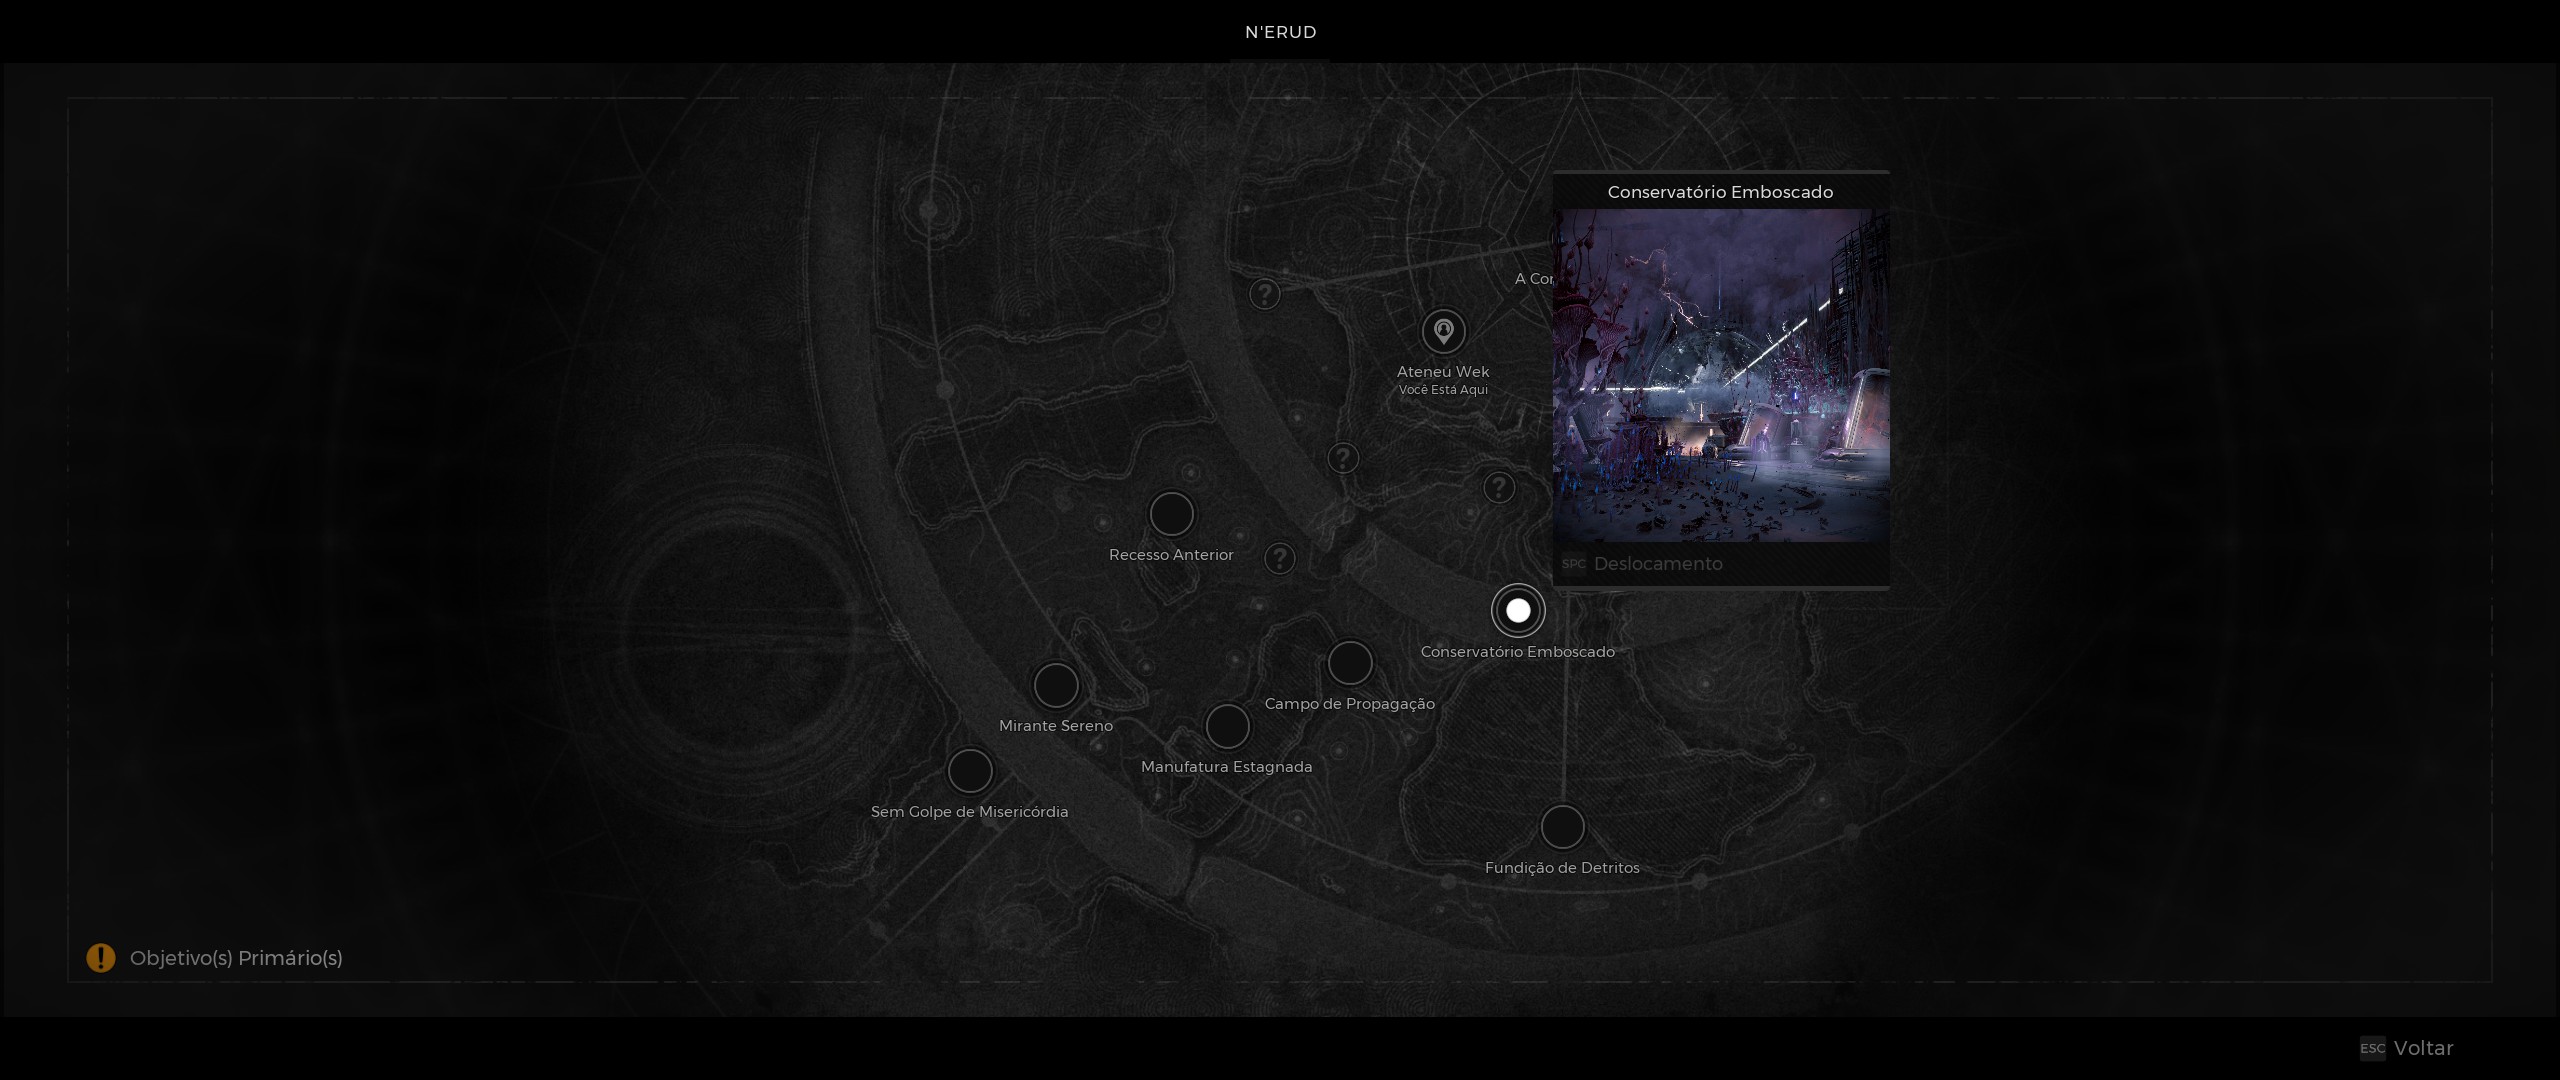Click the Manufatura Estagnada label

1227,767
